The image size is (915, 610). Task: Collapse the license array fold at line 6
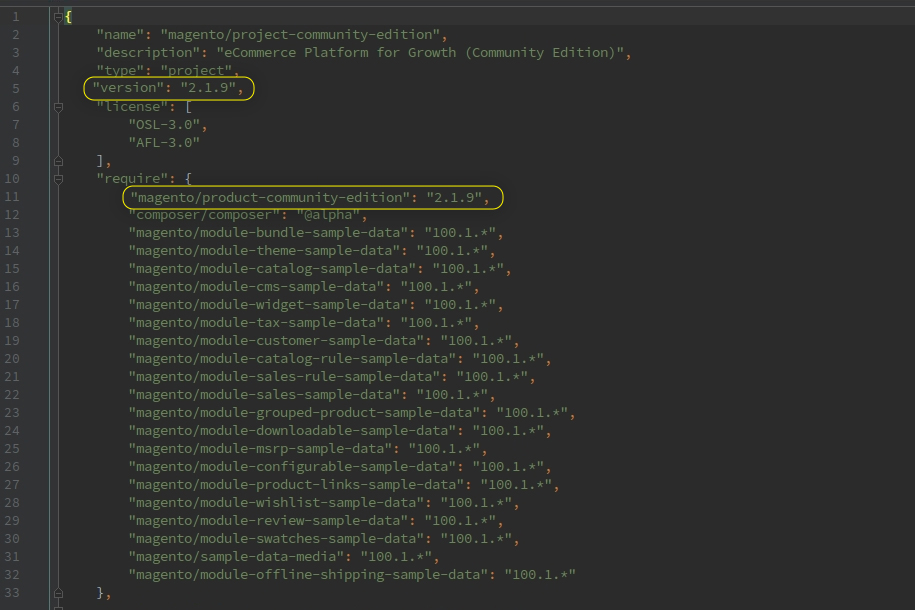click(58, 107)
